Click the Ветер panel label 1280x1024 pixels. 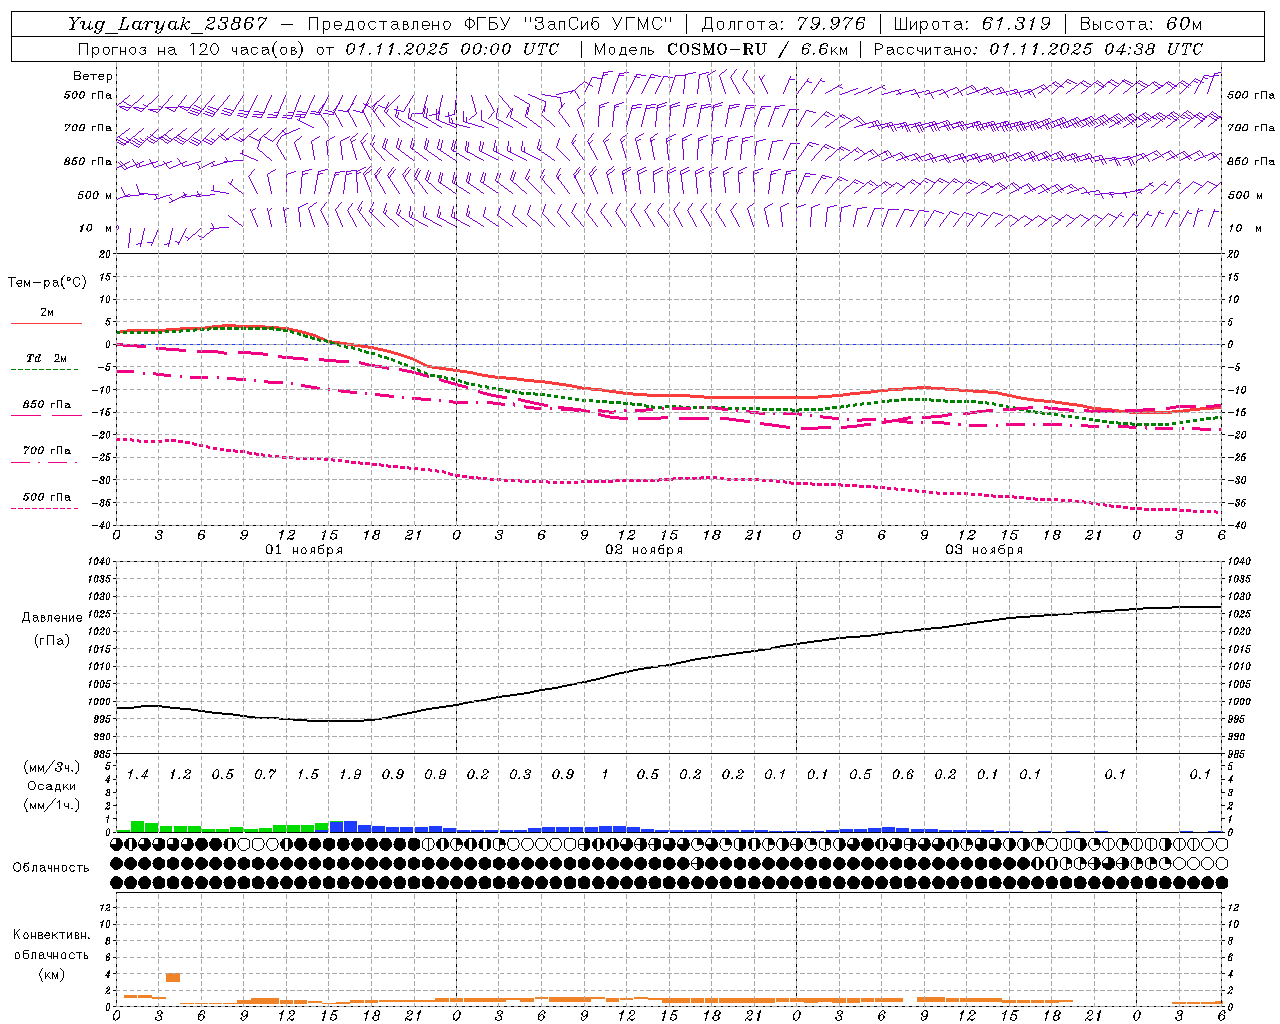pos(93,76)
